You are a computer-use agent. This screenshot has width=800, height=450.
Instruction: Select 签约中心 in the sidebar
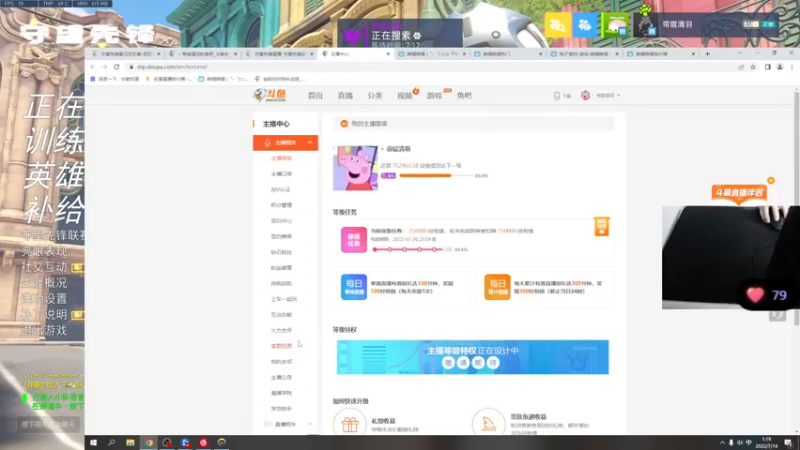pos(281,221)
